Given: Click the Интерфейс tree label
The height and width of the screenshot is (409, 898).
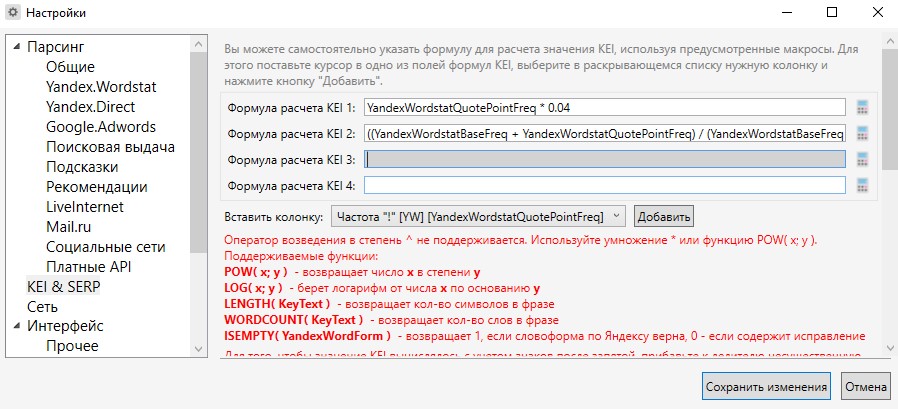Looking at the screenshot, I should (x=65, y=327).
